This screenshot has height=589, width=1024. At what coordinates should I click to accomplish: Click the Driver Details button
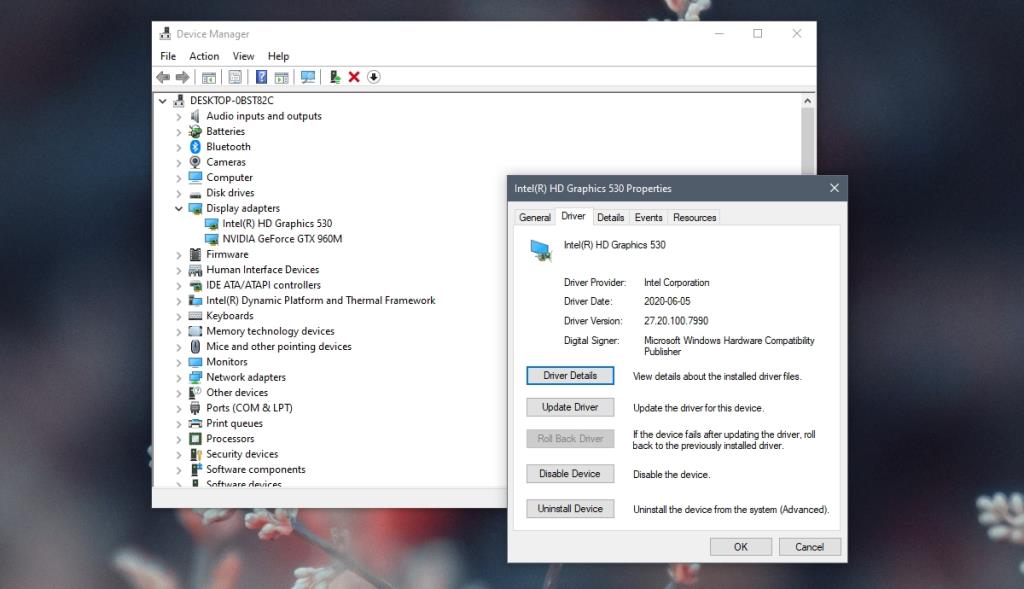point(569,375)
